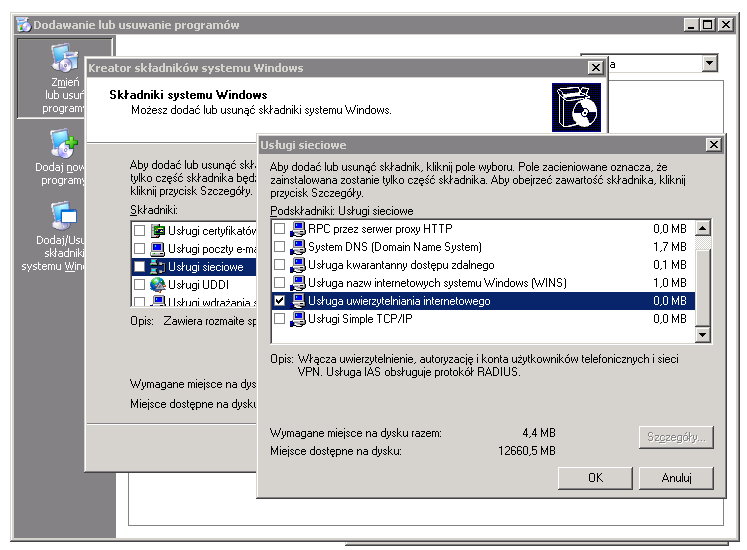Tick Usługi poczty e-mail checkbox in wizard
The image size is (747, 550).
point(140,249)
